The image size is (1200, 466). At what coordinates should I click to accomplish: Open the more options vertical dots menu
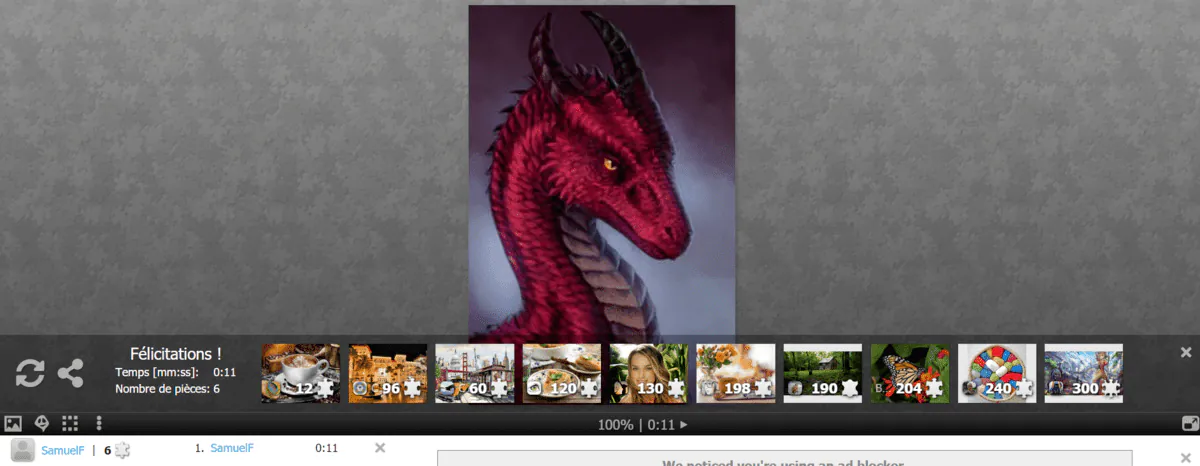click(x=98, y=424)
